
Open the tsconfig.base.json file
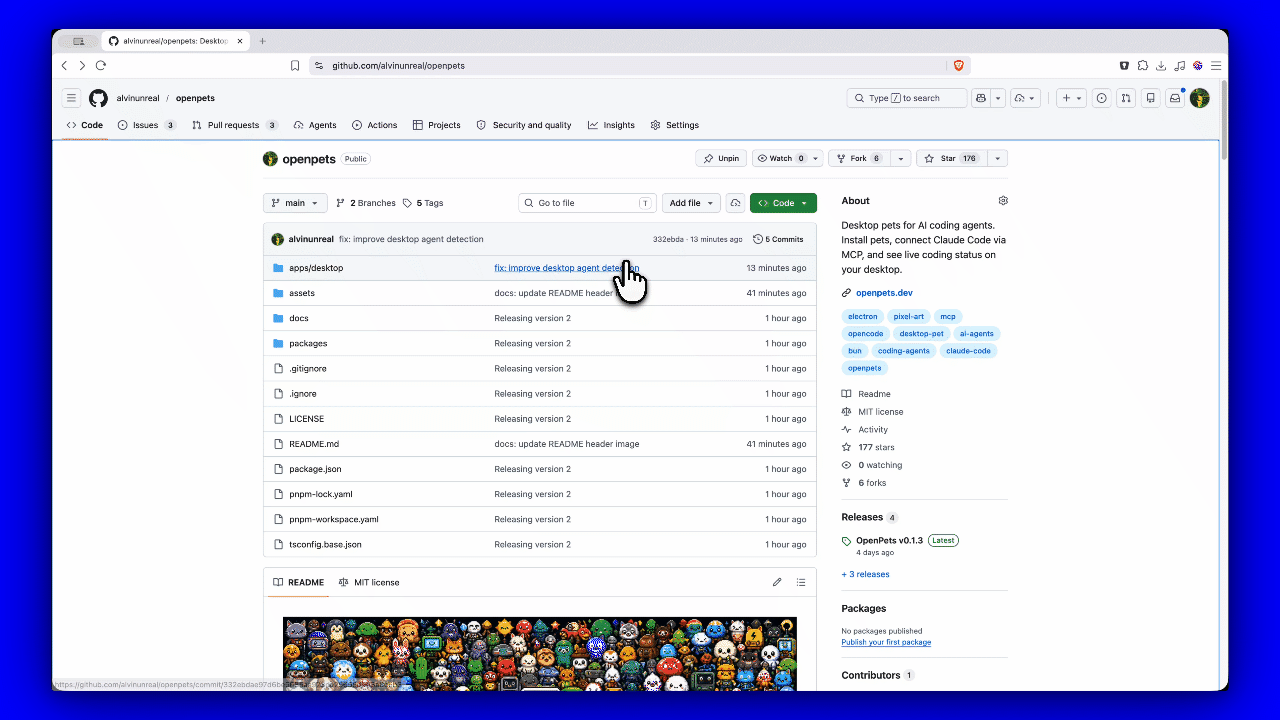(325, 544)
